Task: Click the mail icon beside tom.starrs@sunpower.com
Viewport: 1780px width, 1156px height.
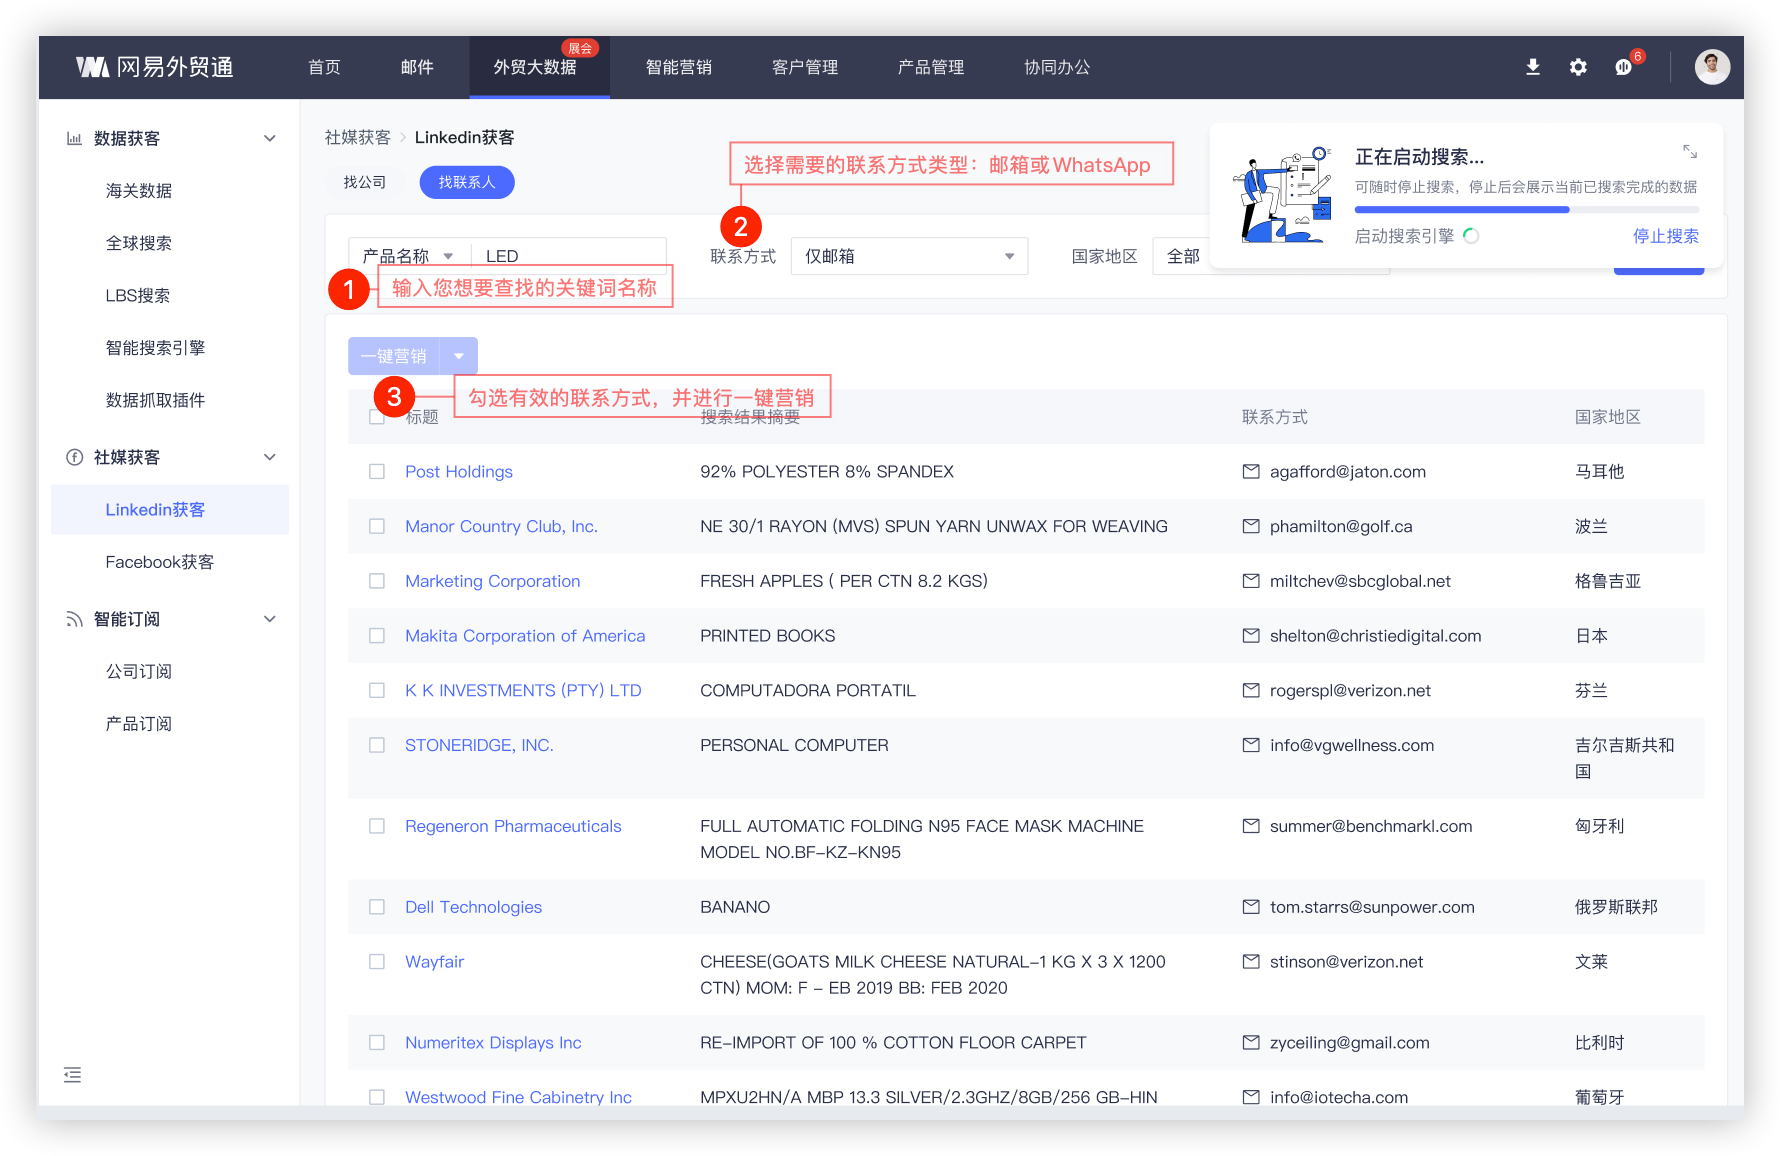Action: [x=1251, y=907]
